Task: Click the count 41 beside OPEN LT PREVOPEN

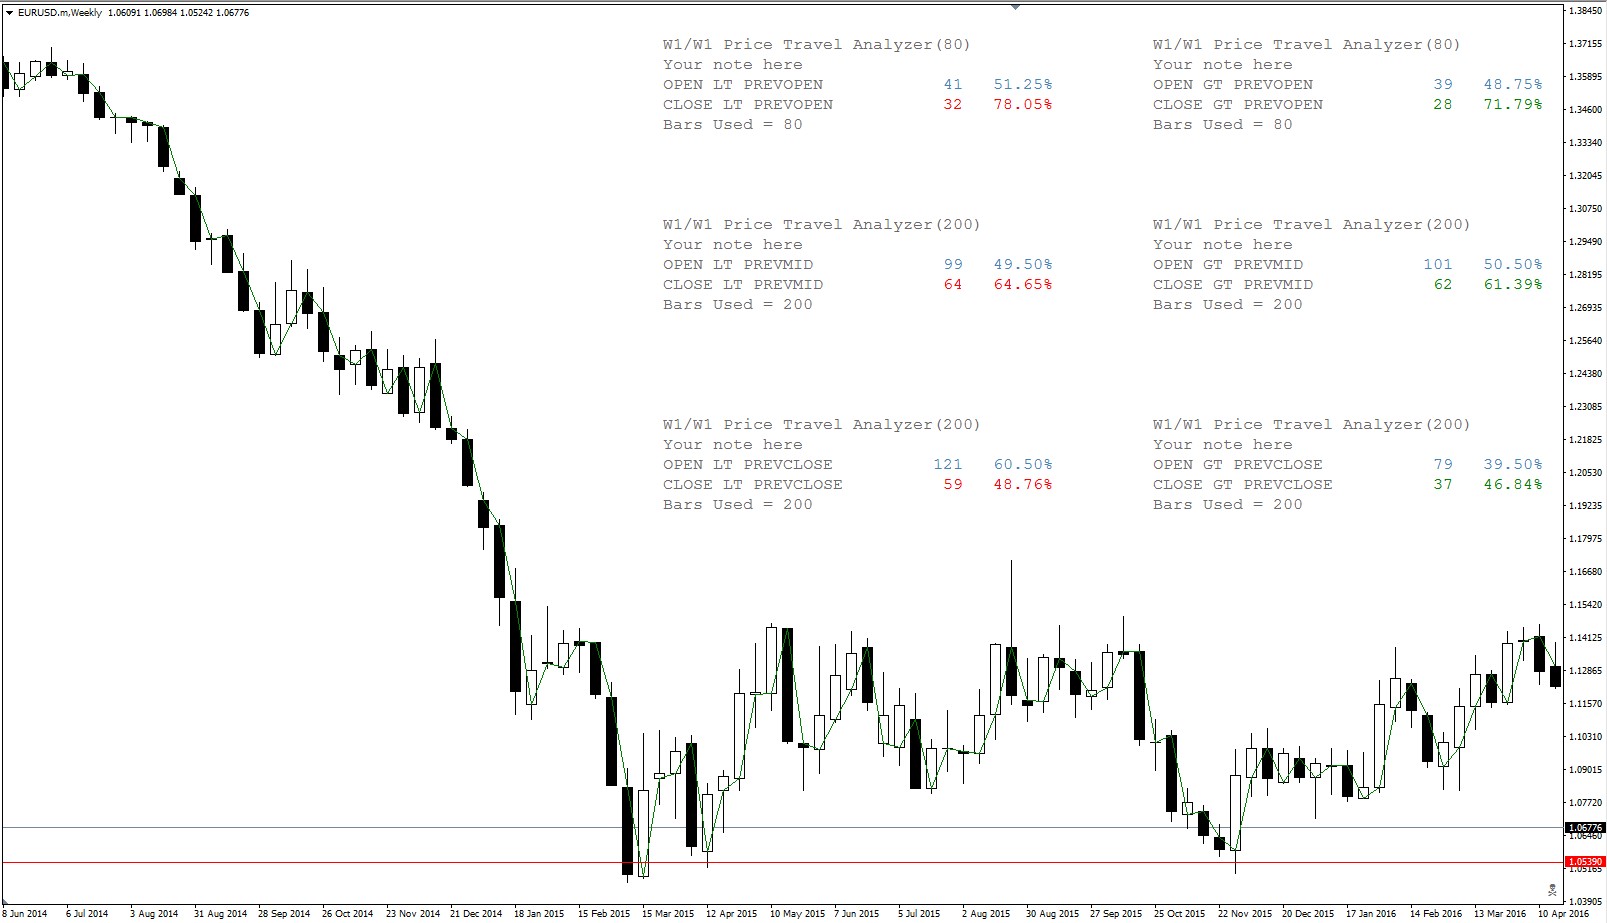Action: coord(953,85)
